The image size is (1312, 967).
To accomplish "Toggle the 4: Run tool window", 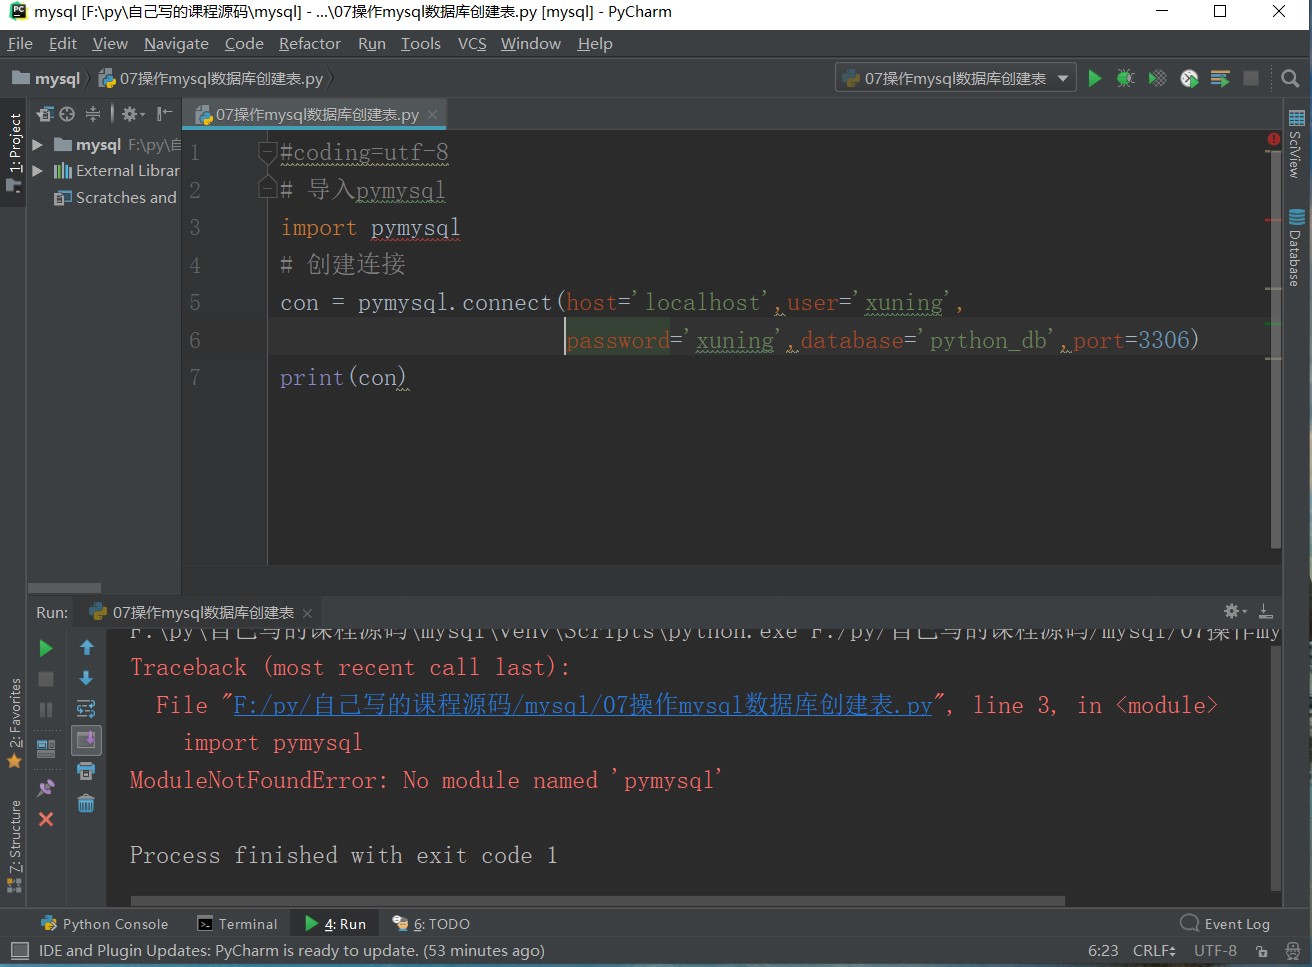I will [336, 924].
